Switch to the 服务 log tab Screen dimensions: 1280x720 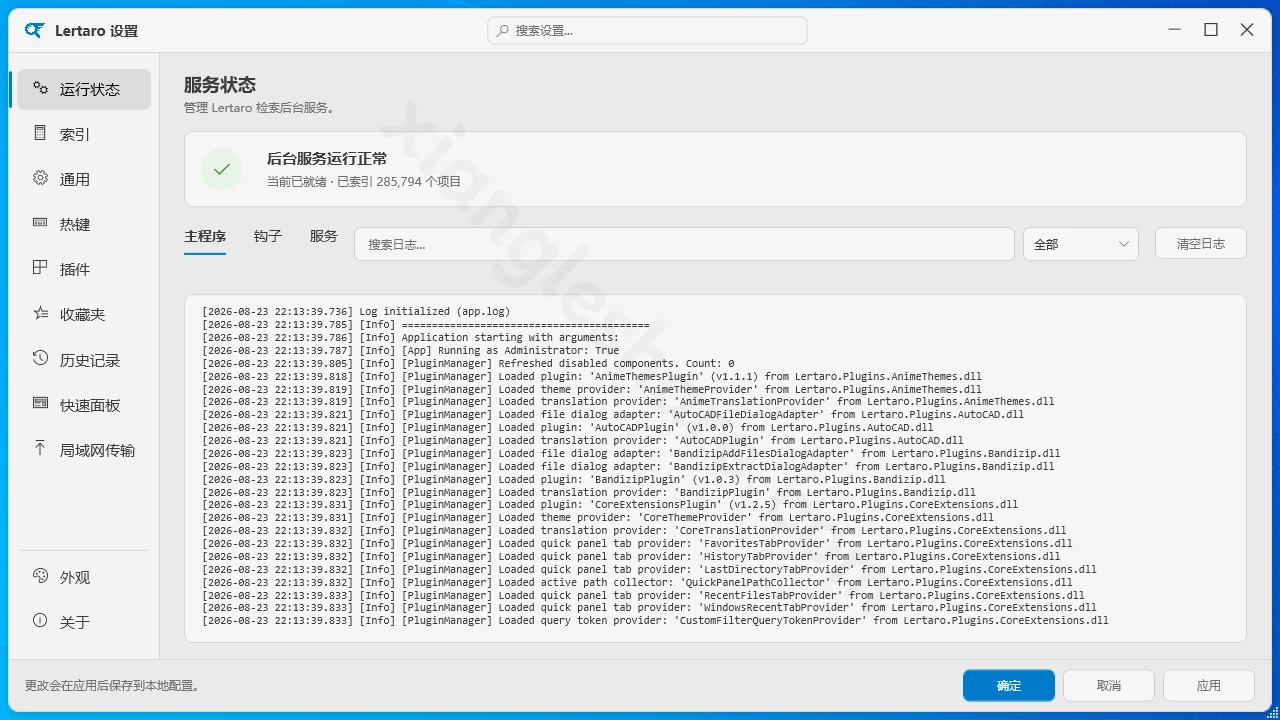pyautogui.click(x=324, y=237)
